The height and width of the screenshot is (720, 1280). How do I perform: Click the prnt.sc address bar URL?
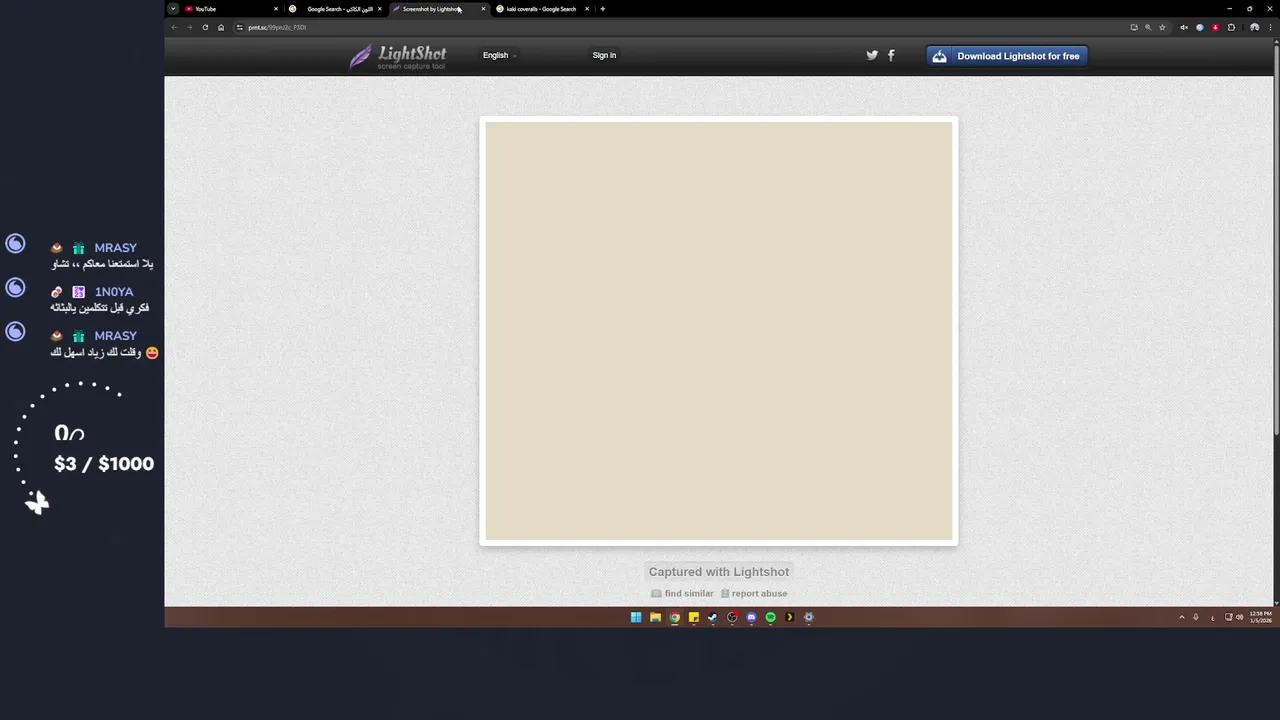tap(278, 27)
